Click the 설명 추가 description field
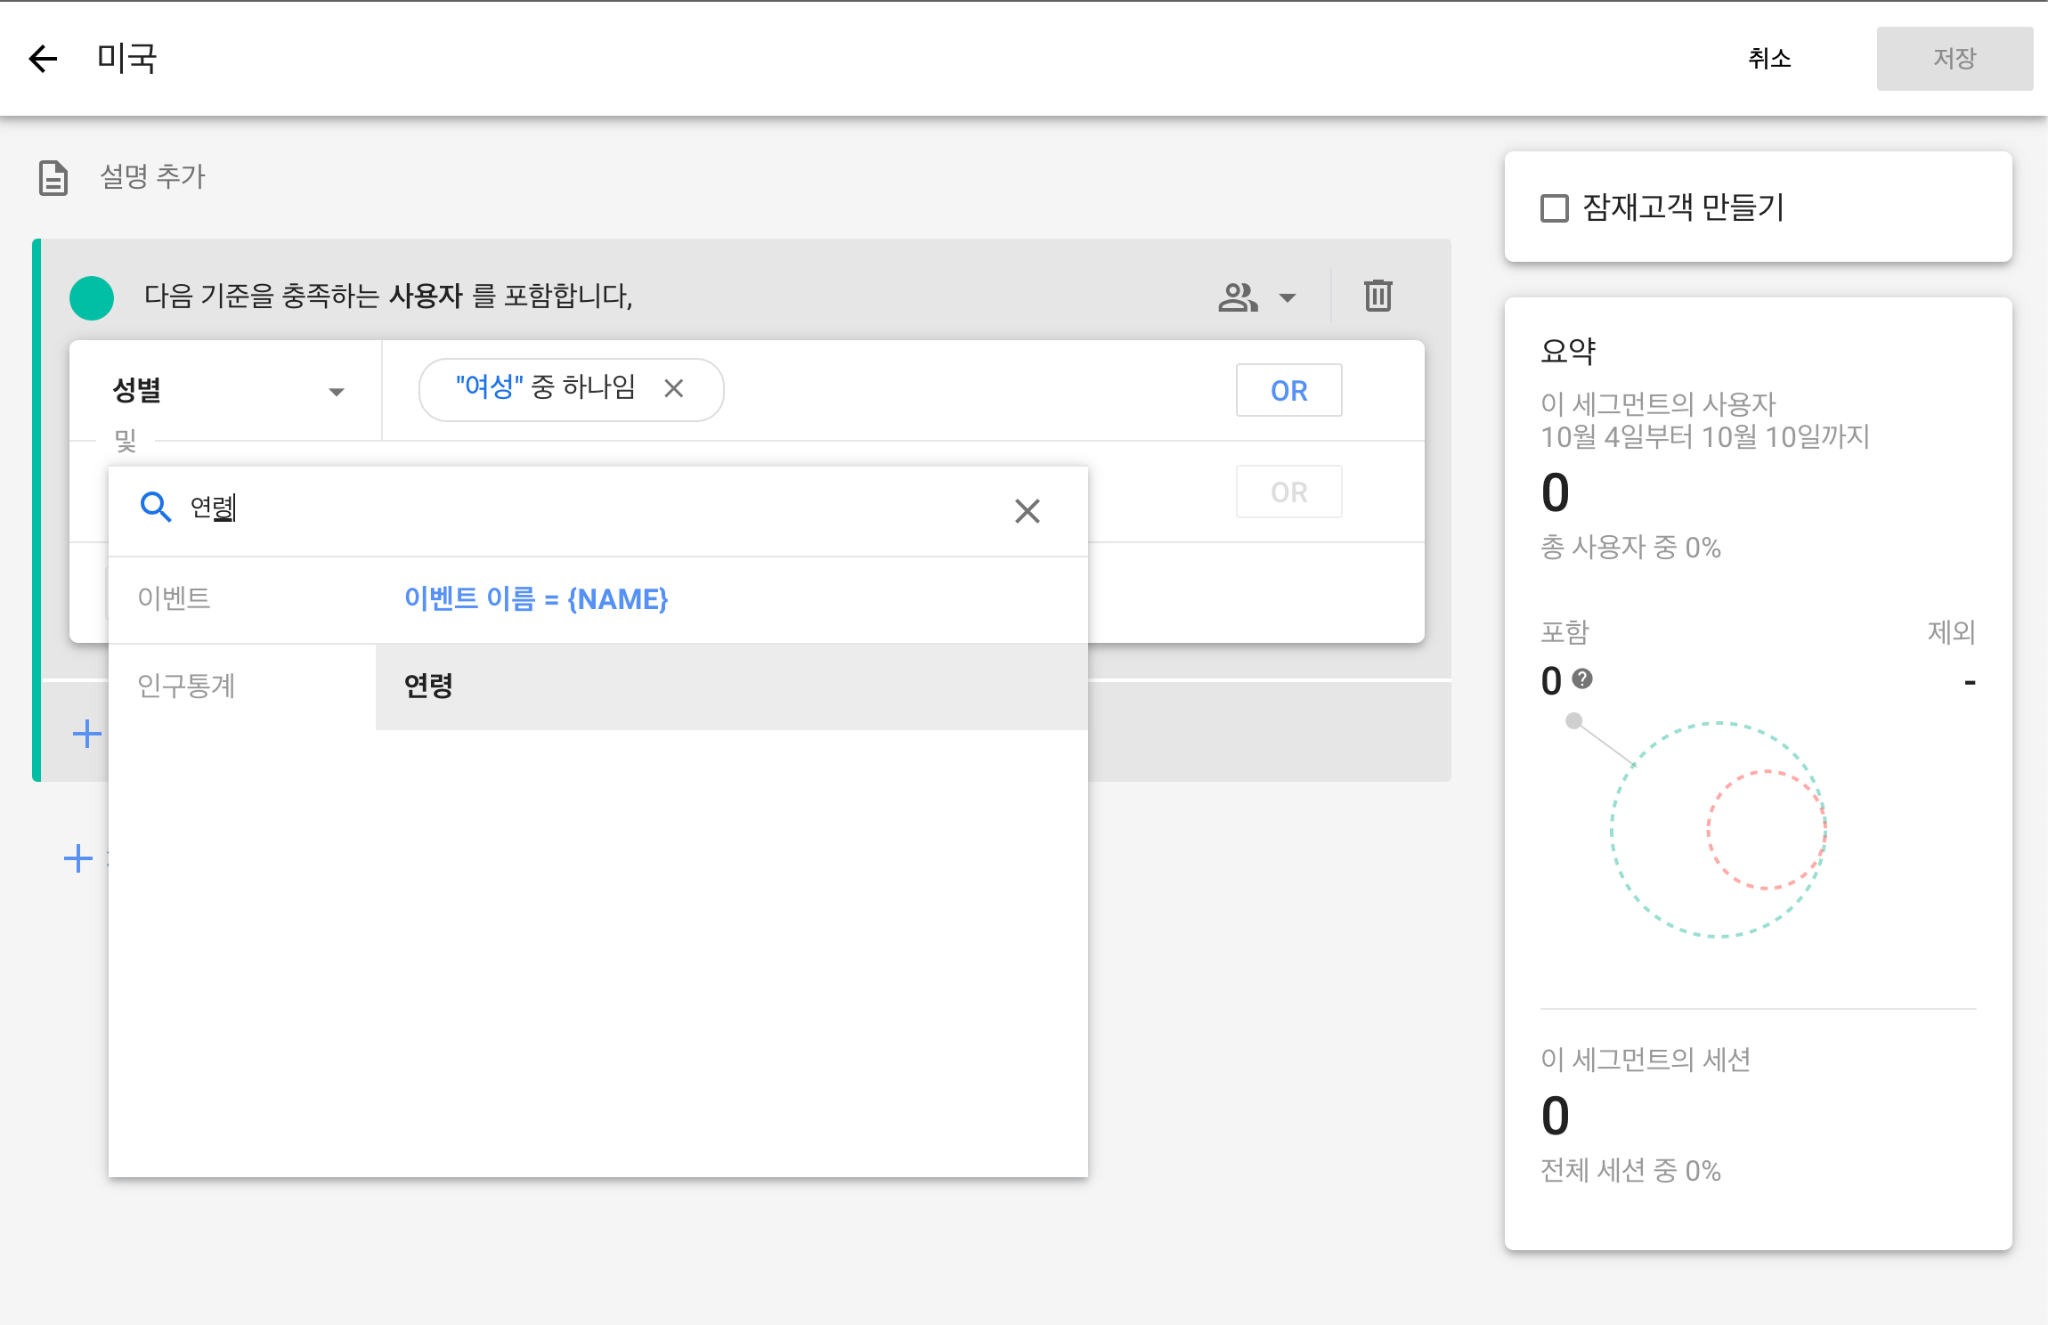Image resolution: width=2048 pixels, height=1325 pixels. 153,177
